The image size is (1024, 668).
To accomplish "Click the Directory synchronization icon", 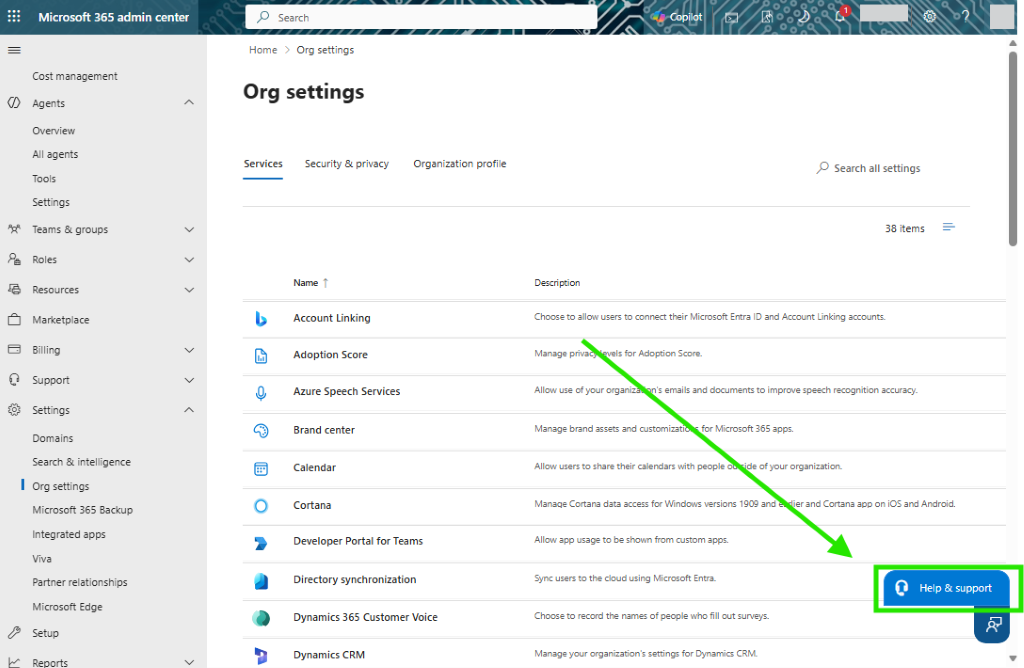I will pos(261,581).
